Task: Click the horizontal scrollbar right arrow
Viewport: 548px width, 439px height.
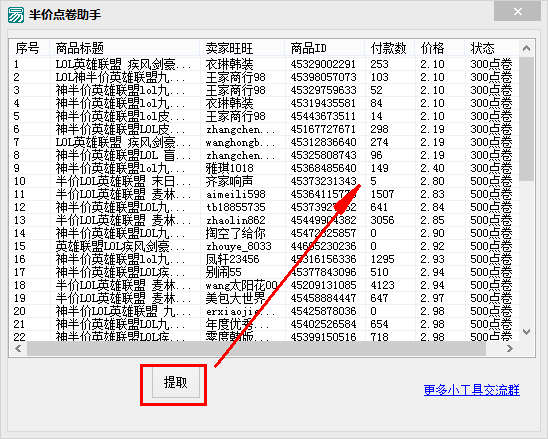Action: coord(510,348)
